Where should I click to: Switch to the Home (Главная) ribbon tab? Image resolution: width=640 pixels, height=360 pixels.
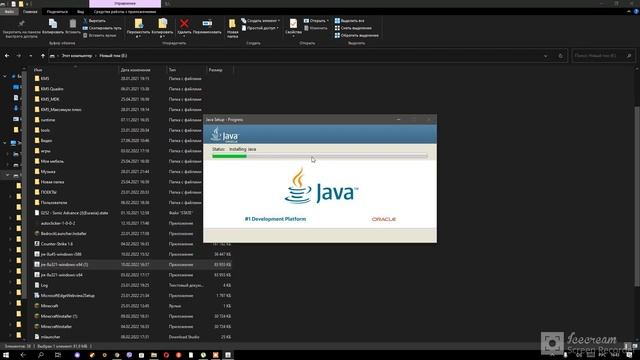click(x=30, y=11)
